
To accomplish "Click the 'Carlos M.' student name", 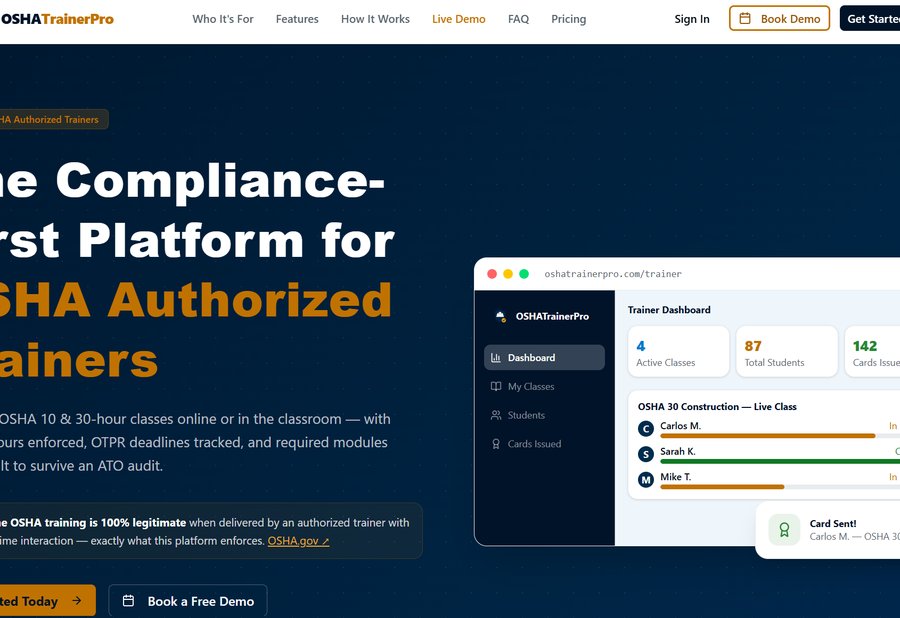I will [x=680, y=426].
